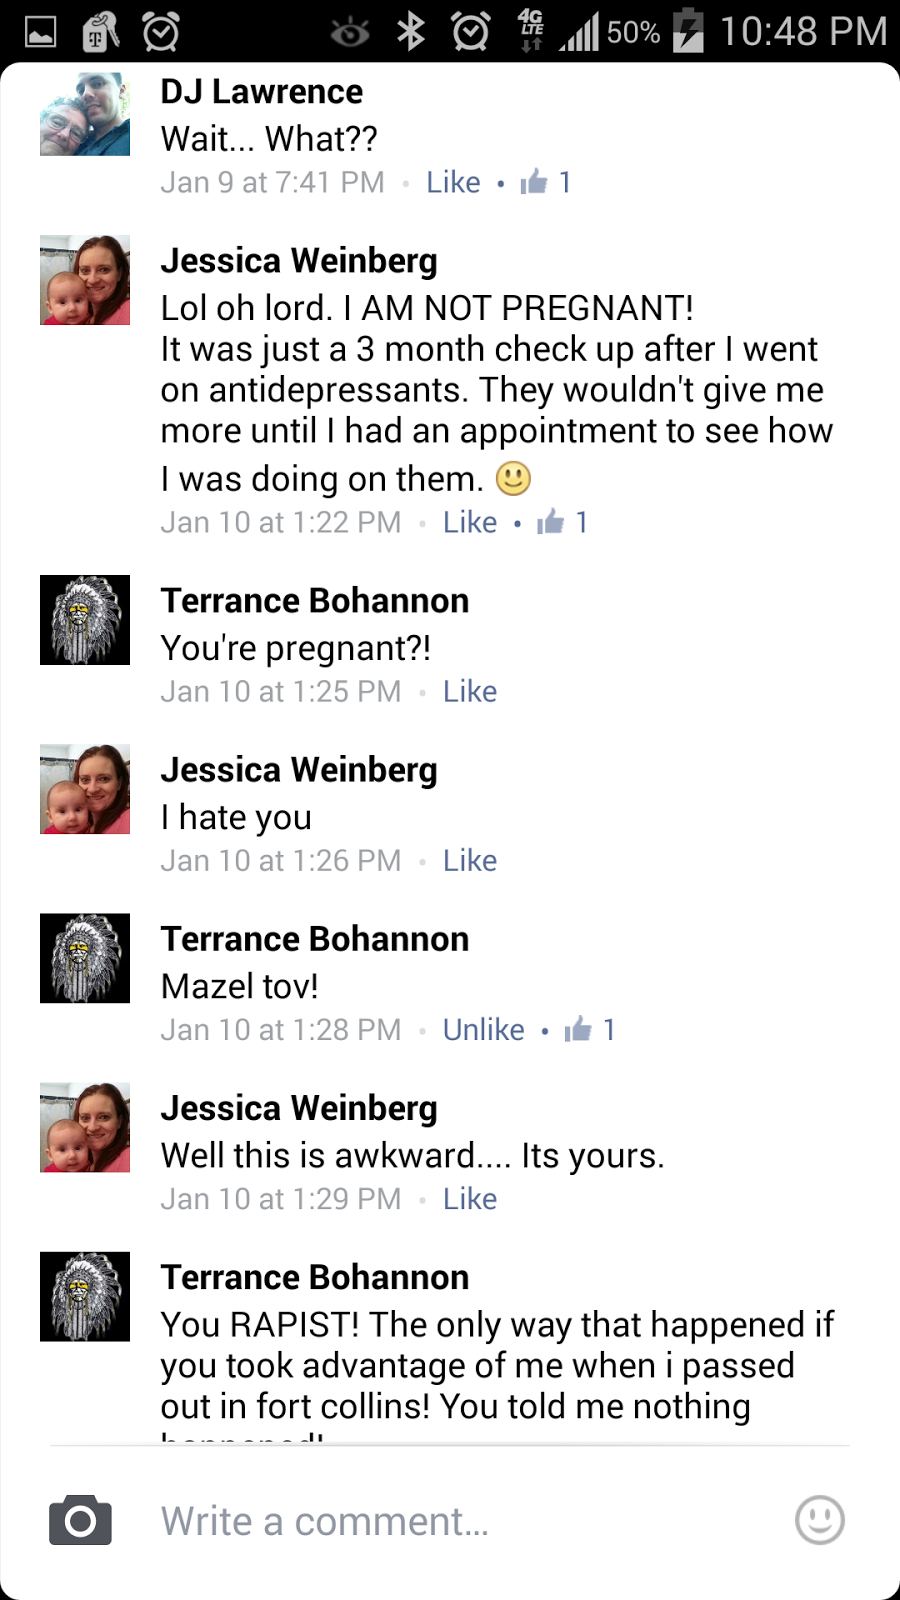
Task: Unlike the Mazel tov comment
Action: pos(483,1029)
